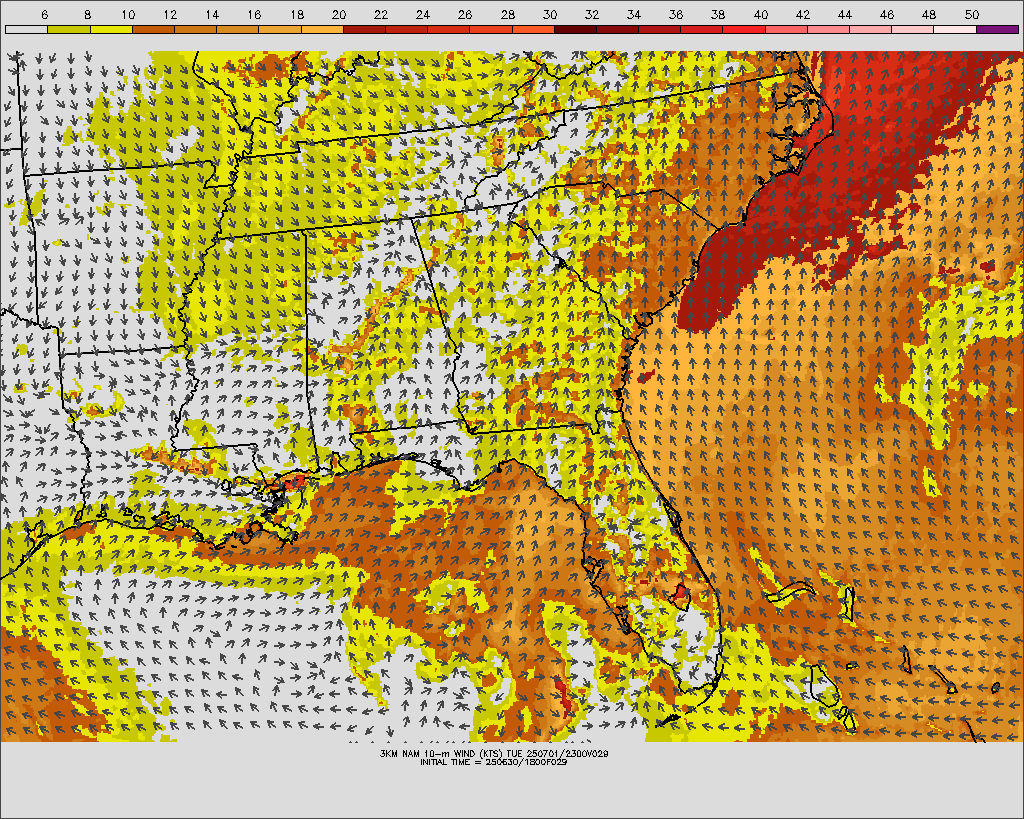Select legend swatch between 12 and 14

click(x=195, y=29)
